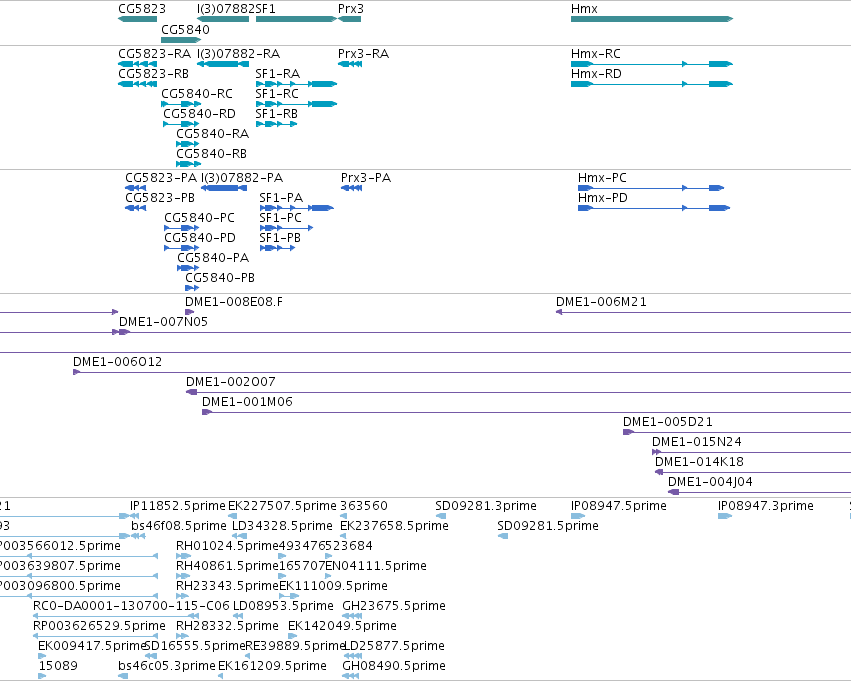Select EST RH40861.5prime

point(183,577)
